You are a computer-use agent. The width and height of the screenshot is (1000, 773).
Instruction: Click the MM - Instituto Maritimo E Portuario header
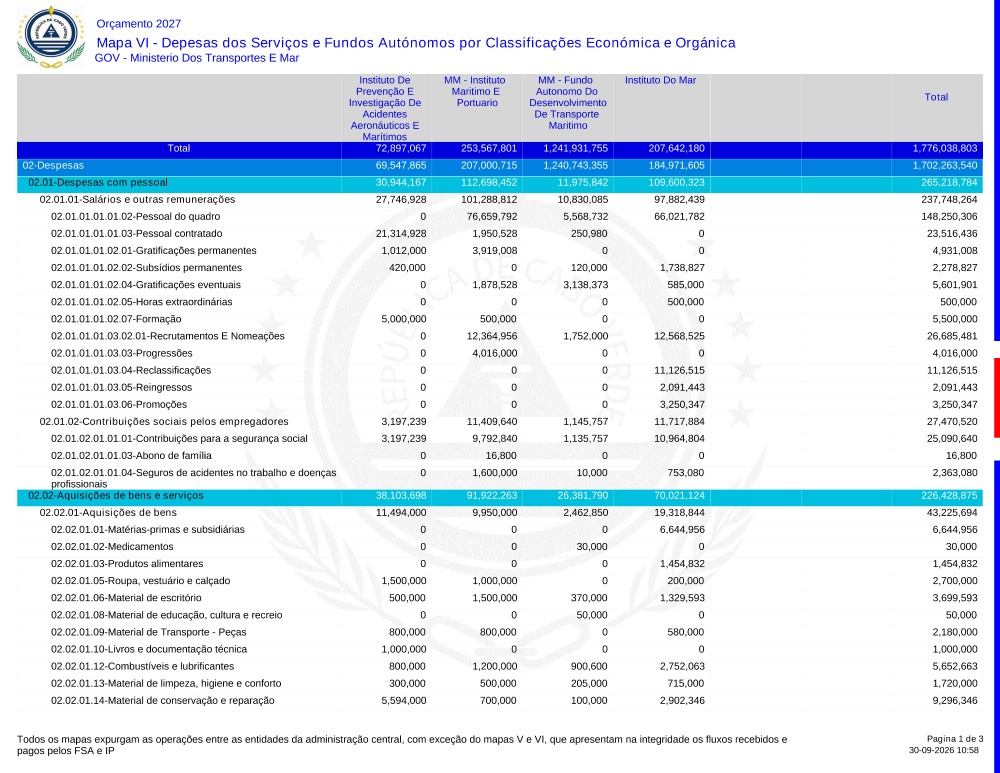pyautogui.click(x=475, y=91)
